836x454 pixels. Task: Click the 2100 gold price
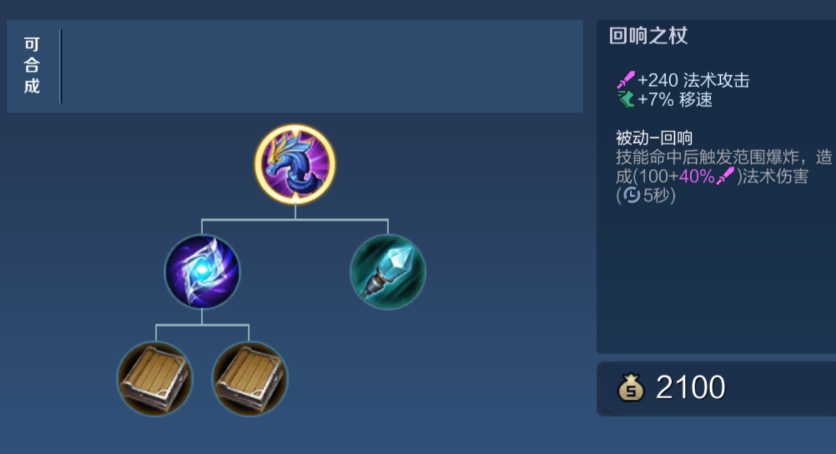coord(690,387)
